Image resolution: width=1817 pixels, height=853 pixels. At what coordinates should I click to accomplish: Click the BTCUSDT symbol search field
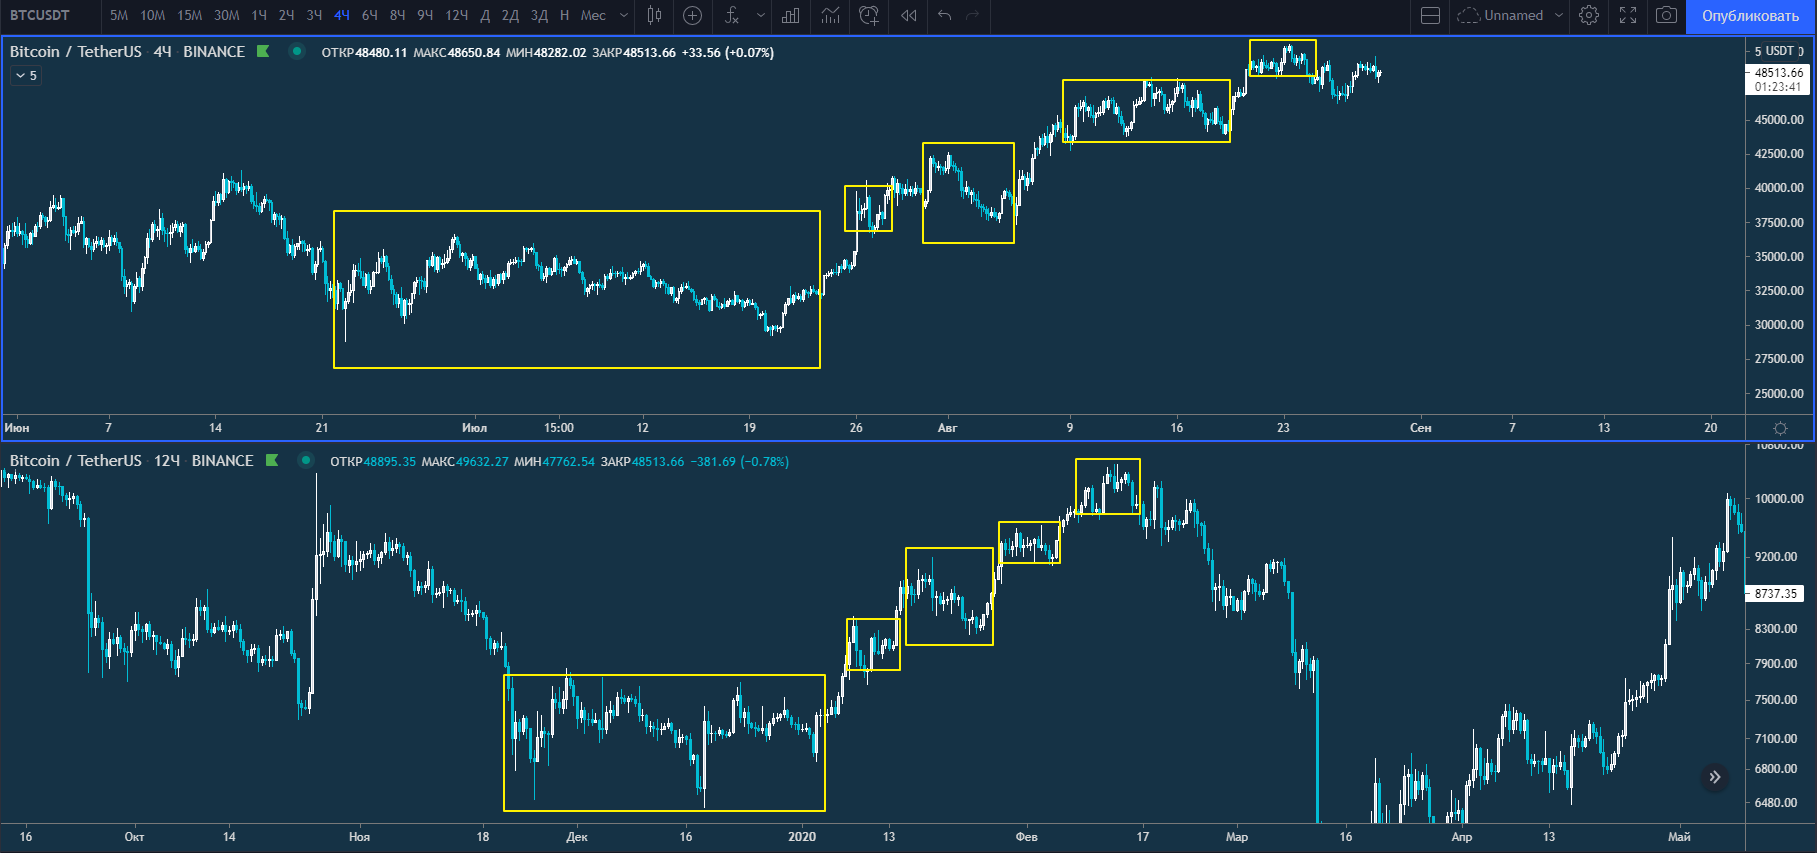pyautogui.click(x=40, y=15)
